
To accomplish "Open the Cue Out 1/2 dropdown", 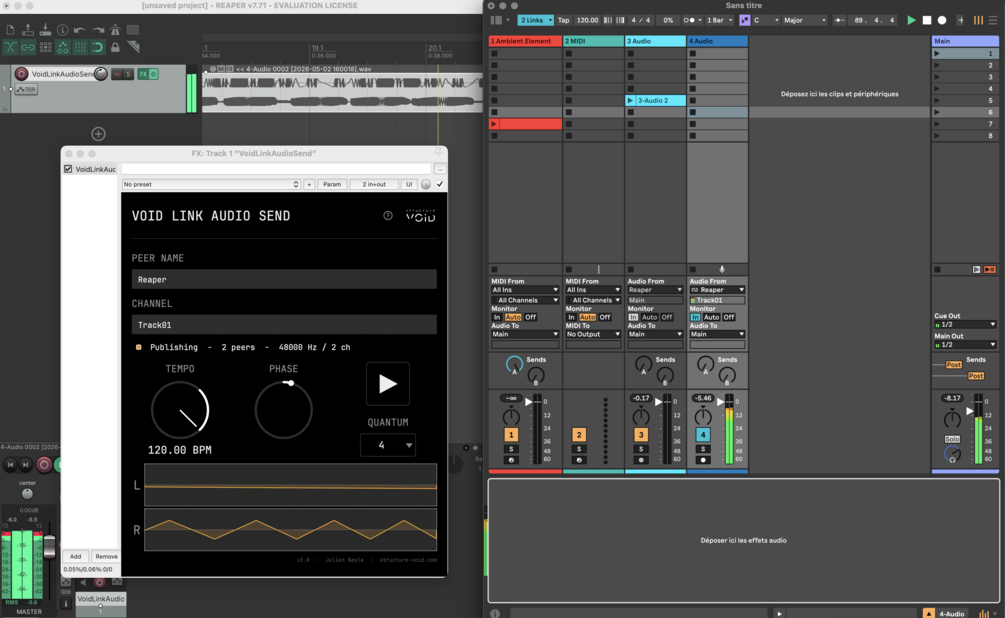I will coord(965,324).
